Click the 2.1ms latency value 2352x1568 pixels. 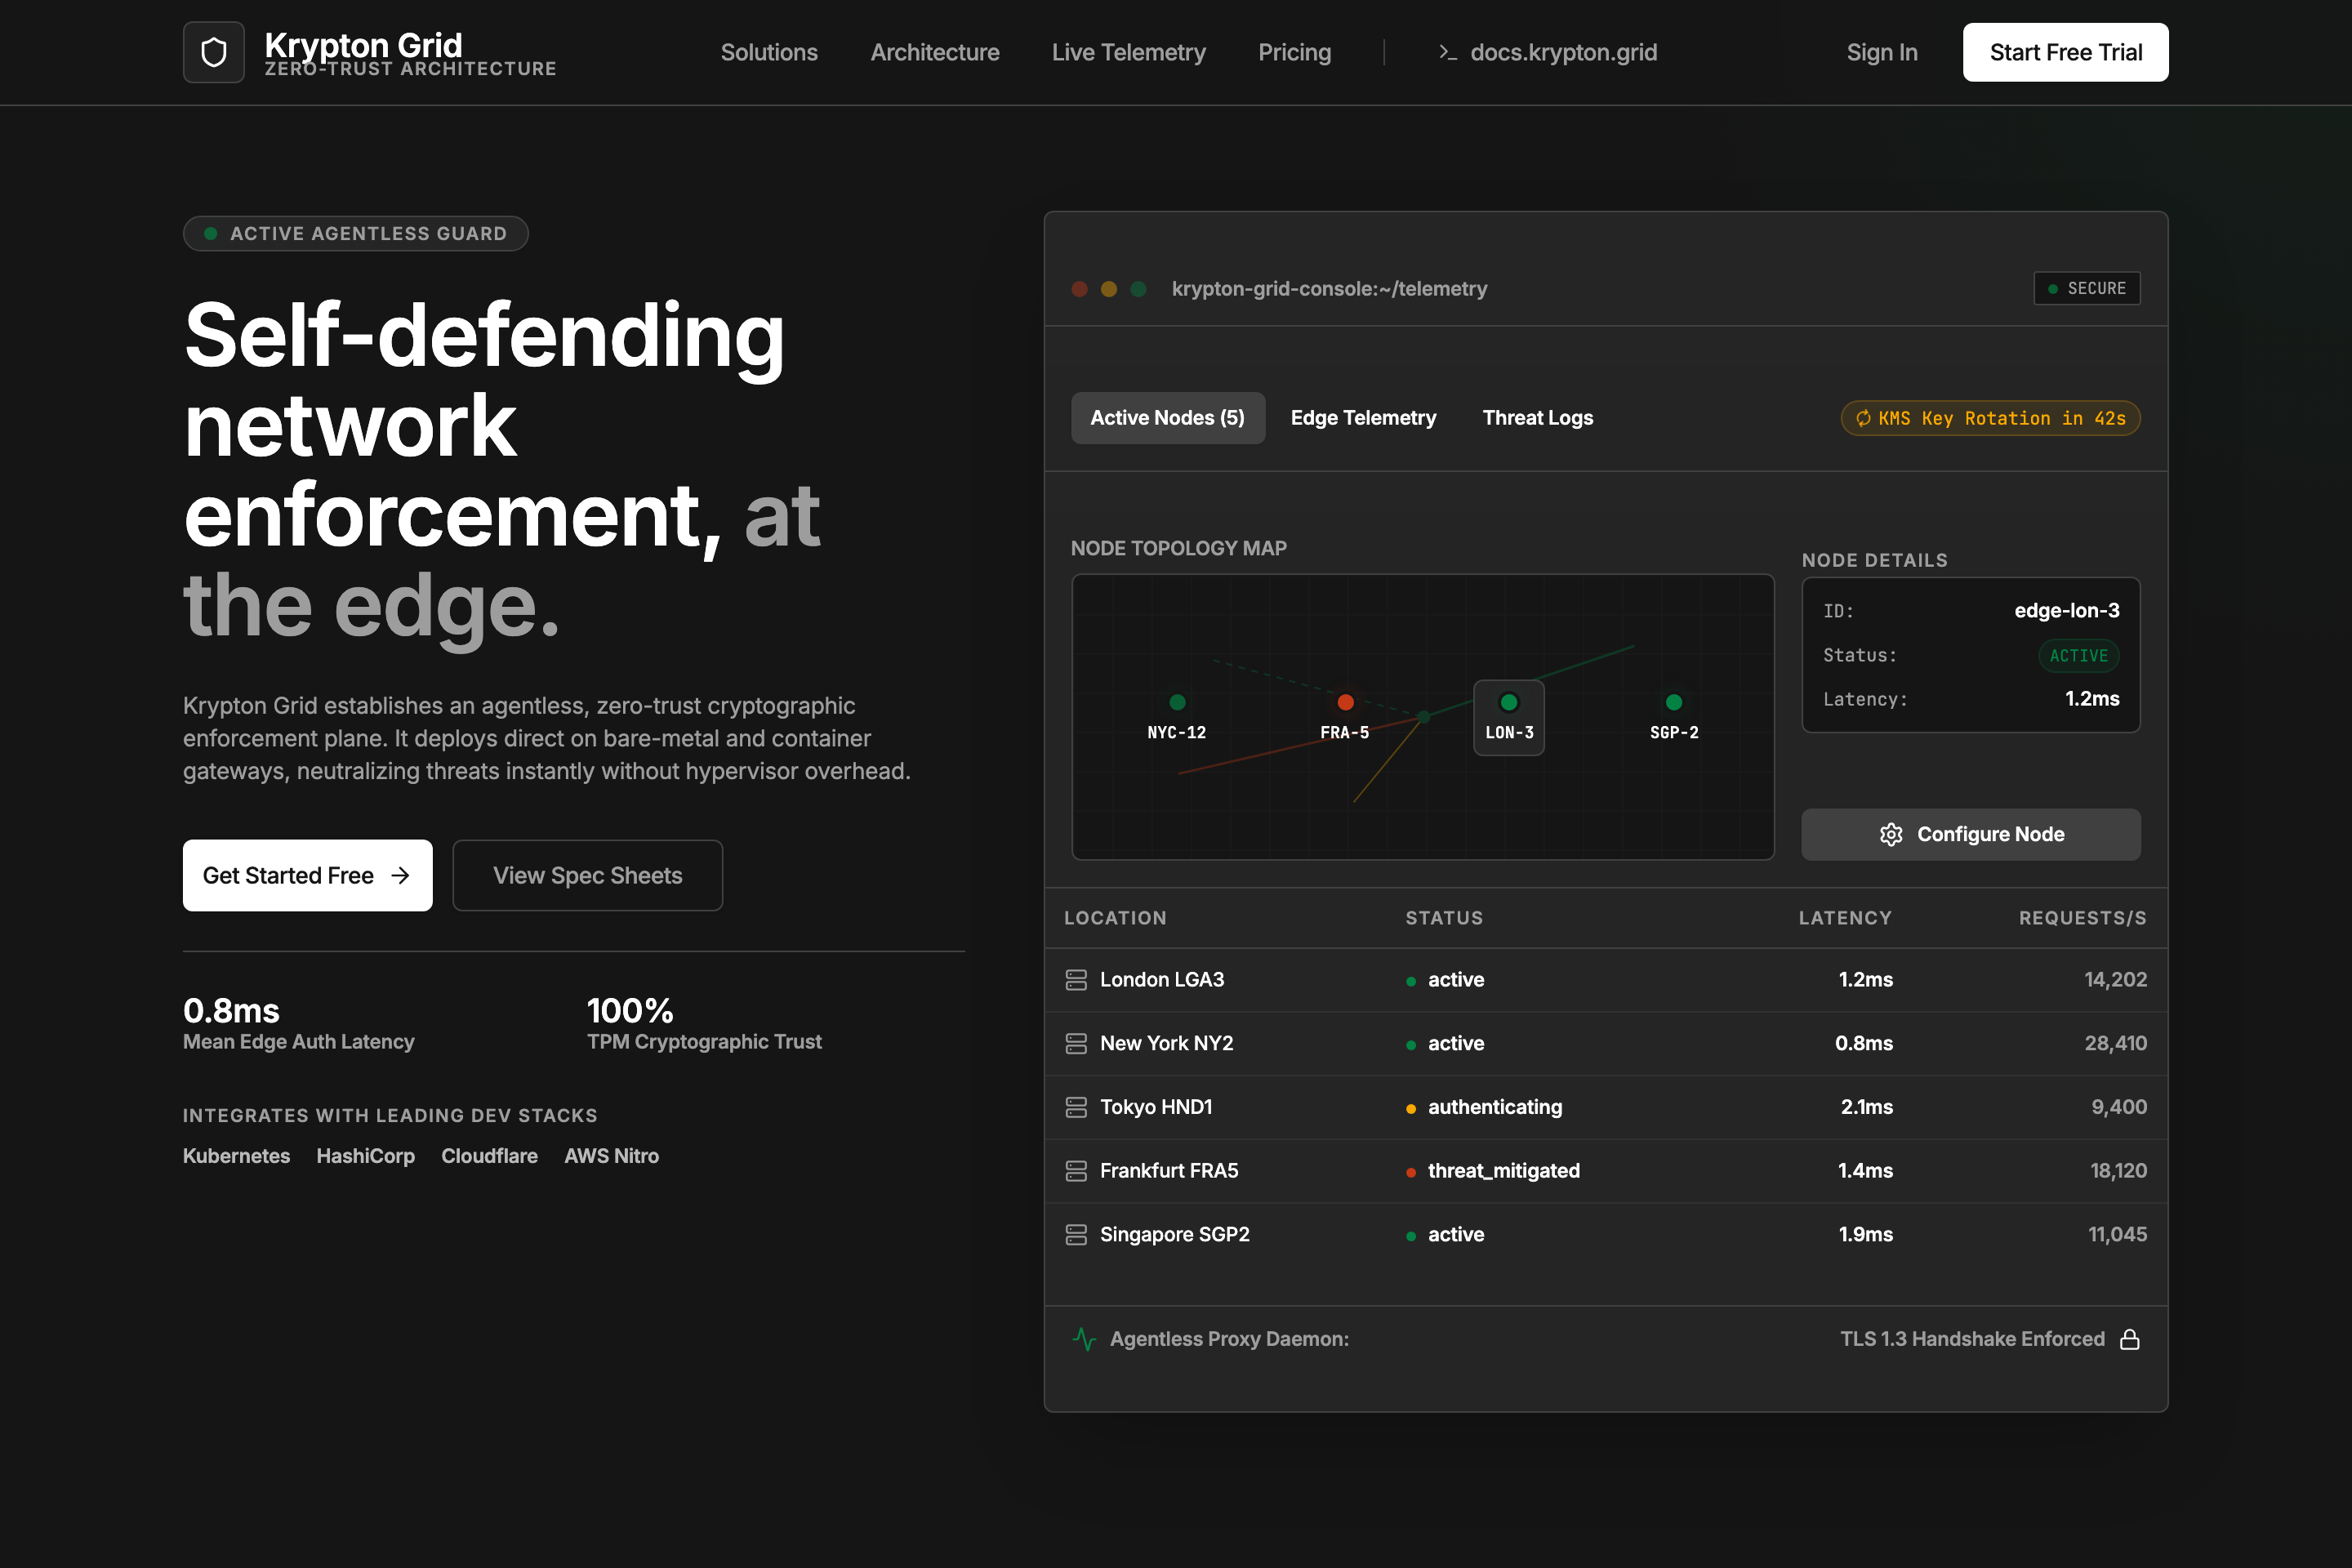pos(1867,1107)
